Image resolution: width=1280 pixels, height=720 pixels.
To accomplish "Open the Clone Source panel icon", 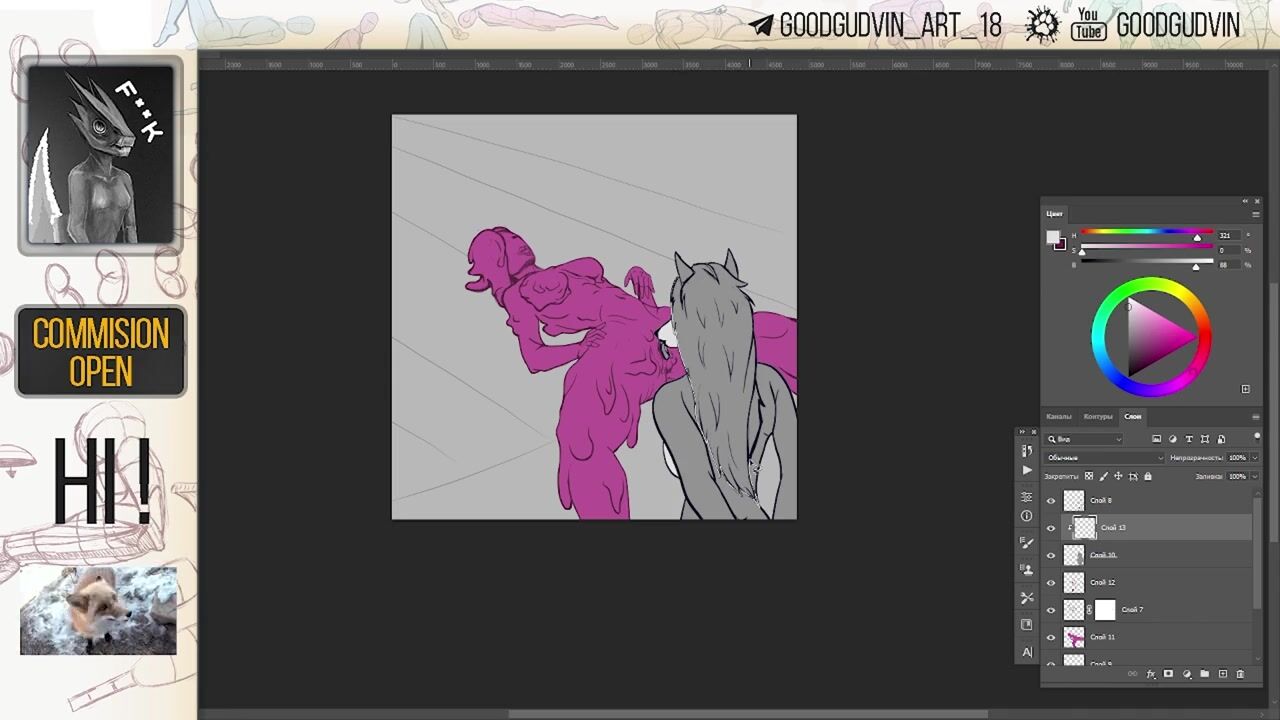I will pyautogui.click(x=1027, y=569).
